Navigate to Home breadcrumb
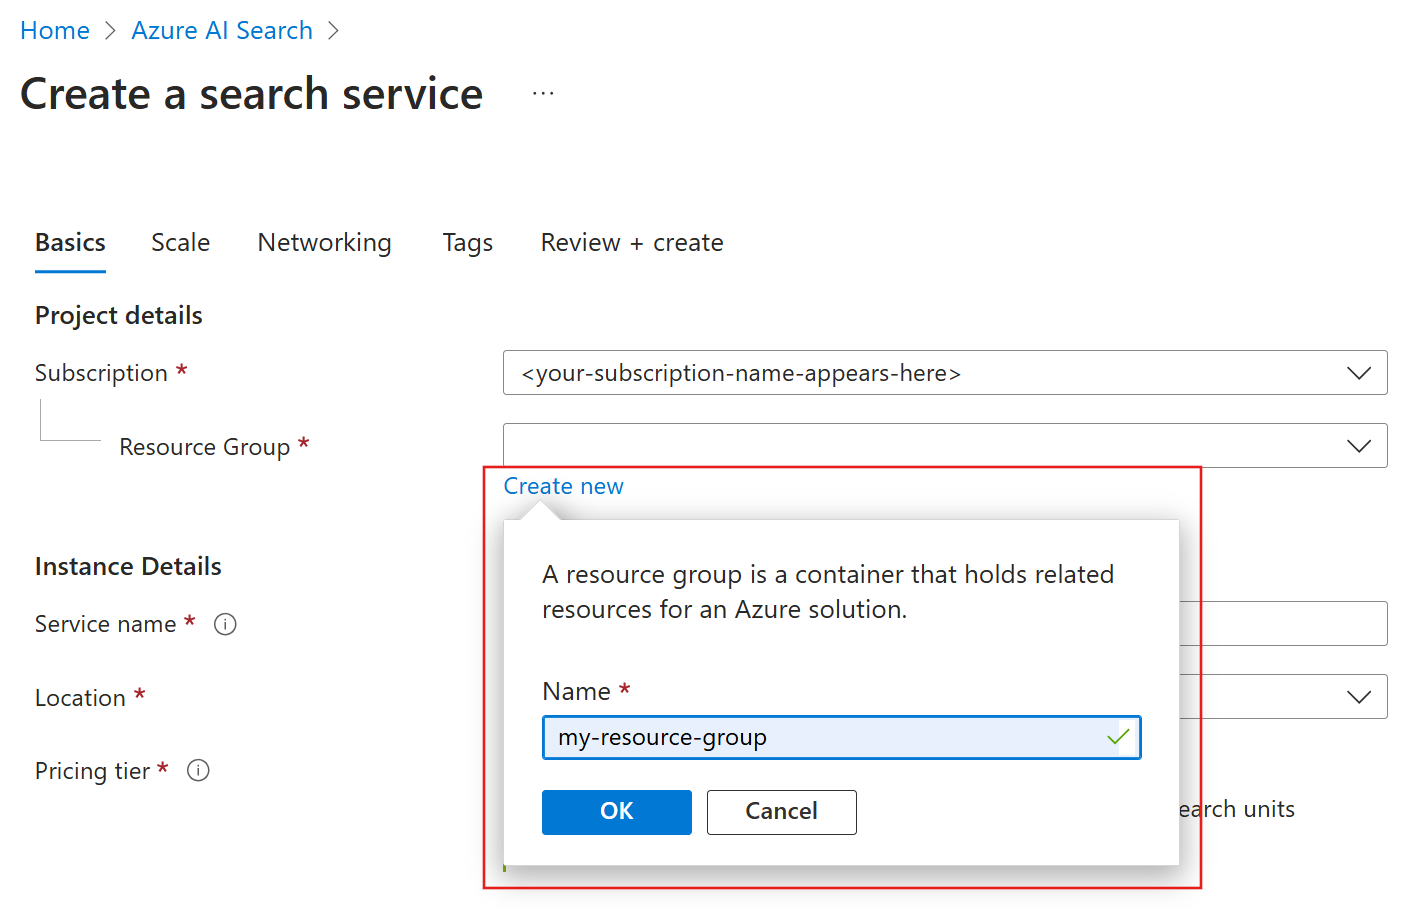The width and height of the screenshot is (1414, 920). (x=55, y=31)
